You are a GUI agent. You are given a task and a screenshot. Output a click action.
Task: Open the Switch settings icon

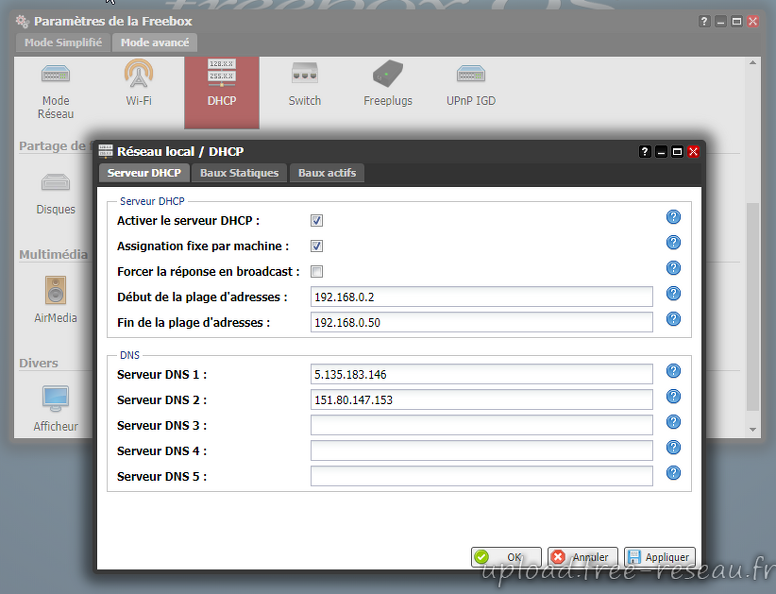(x=304, y=84)
